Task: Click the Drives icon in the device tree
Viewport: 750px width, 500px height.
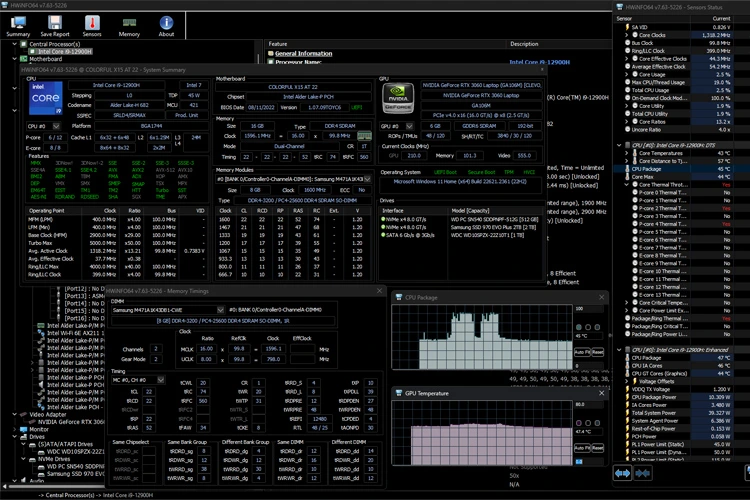Action: [23, 437]
